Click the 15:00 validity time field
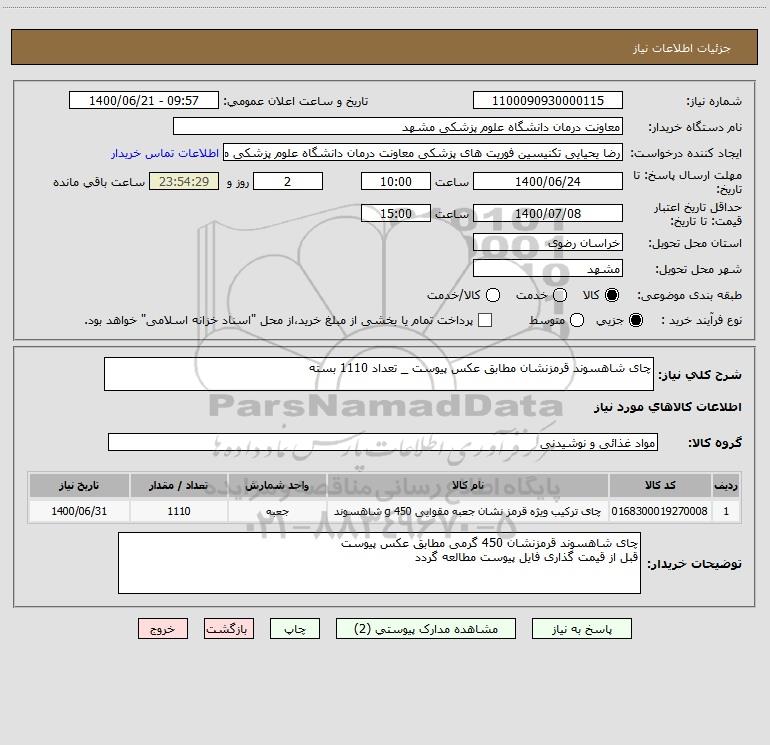Viewport: 770px width, 745px height. [396, 213]
